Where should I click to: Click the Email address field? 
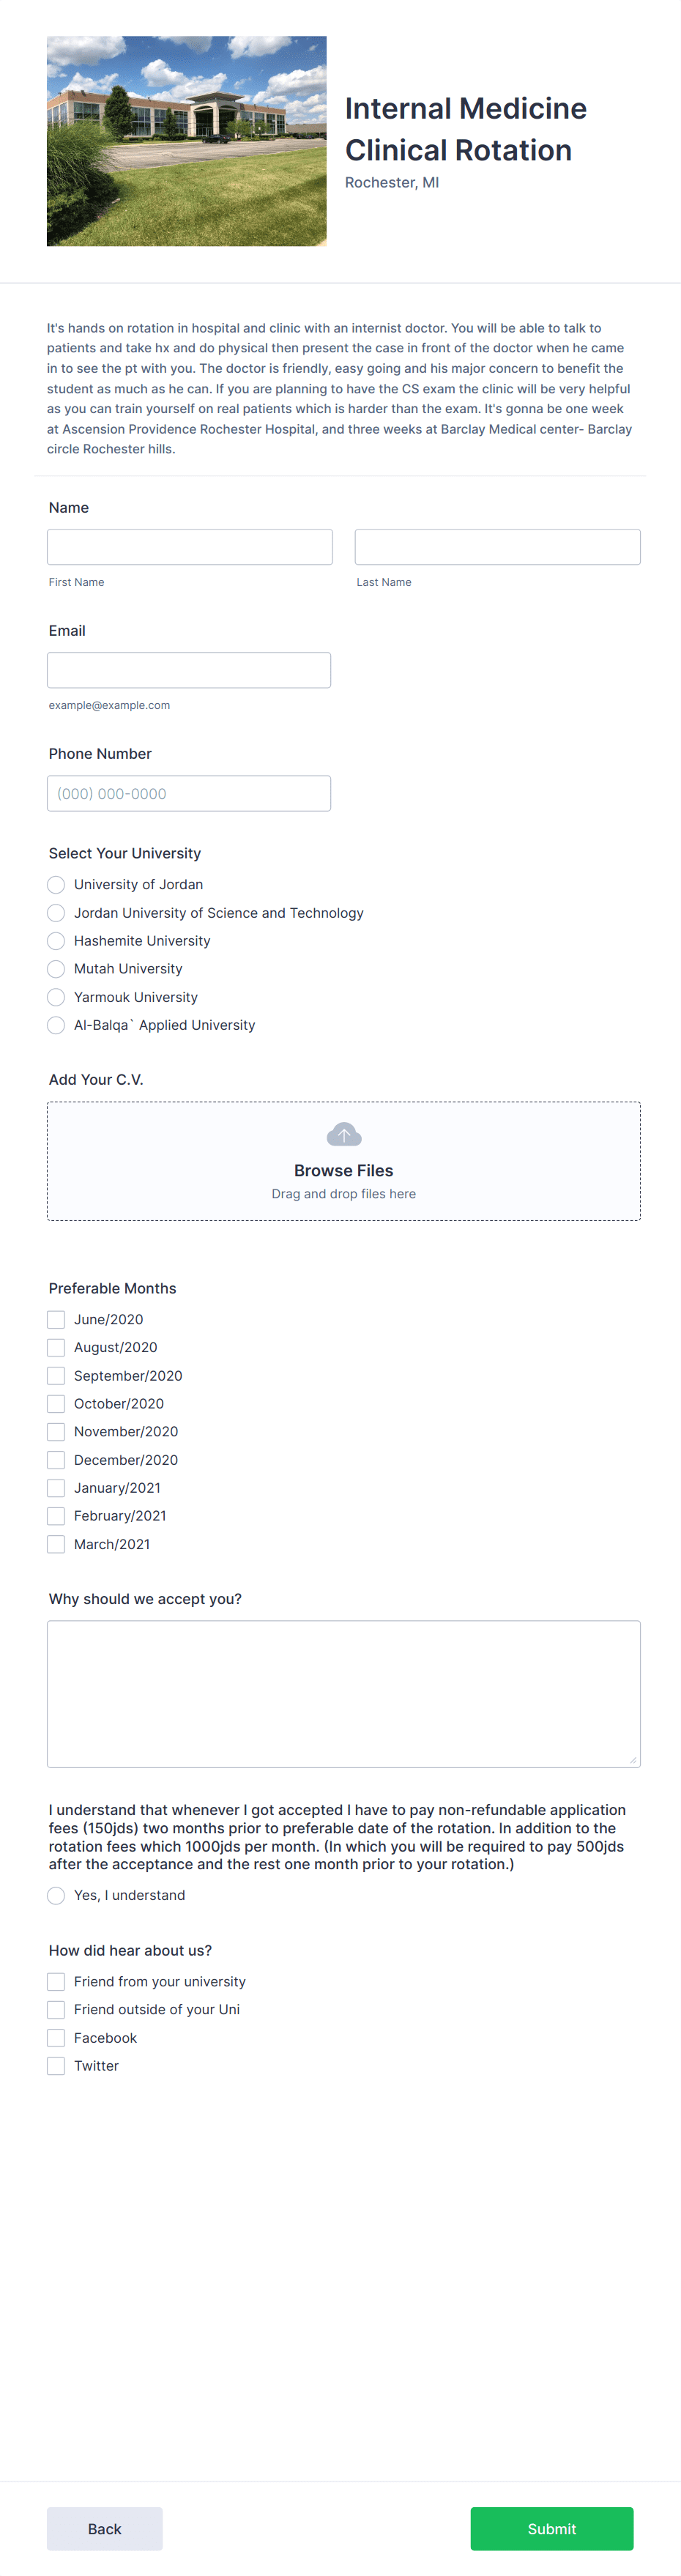tap(189, 669)
